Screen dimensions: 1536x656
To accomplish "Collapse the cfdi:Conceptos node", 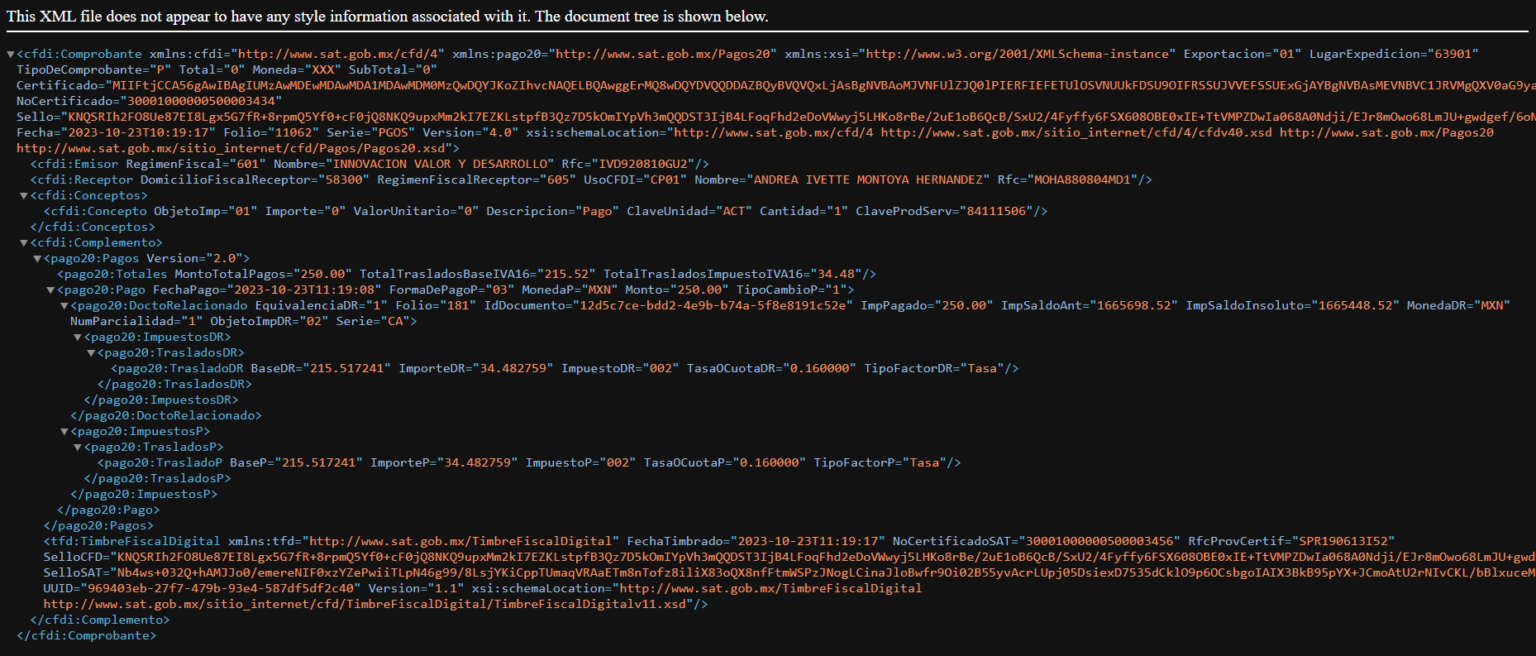I will (x=24, y=196).
